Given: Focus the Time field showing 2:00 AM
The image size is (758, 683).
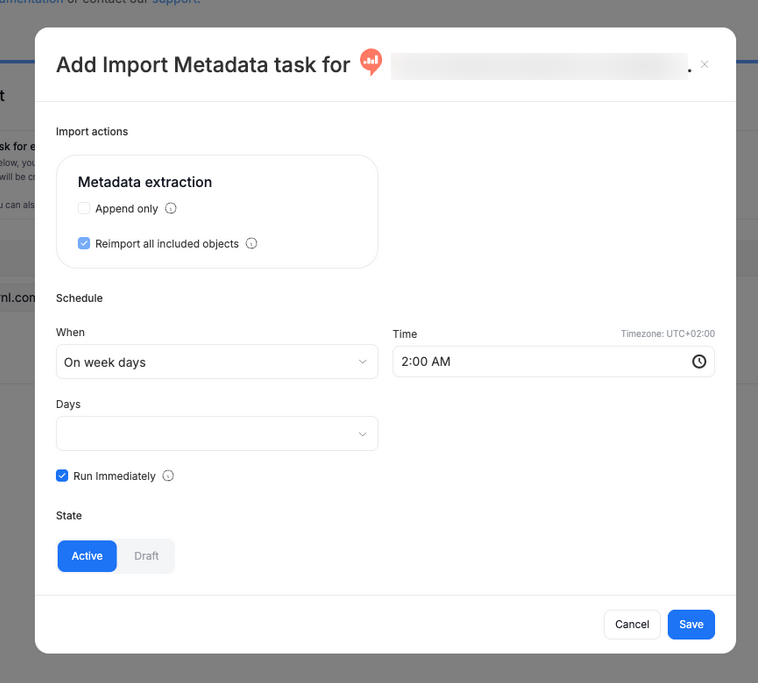Looking at the screenshot, I should click(x=554, y=362).
